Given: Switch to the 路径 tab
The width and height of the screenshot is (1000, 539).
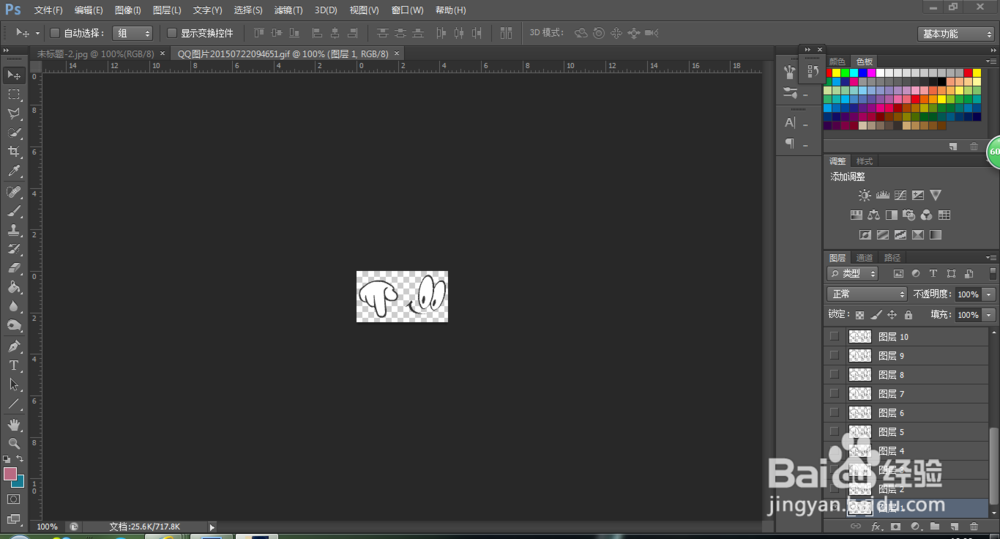Looking at the screenshot, I should [x=892, y=258].
